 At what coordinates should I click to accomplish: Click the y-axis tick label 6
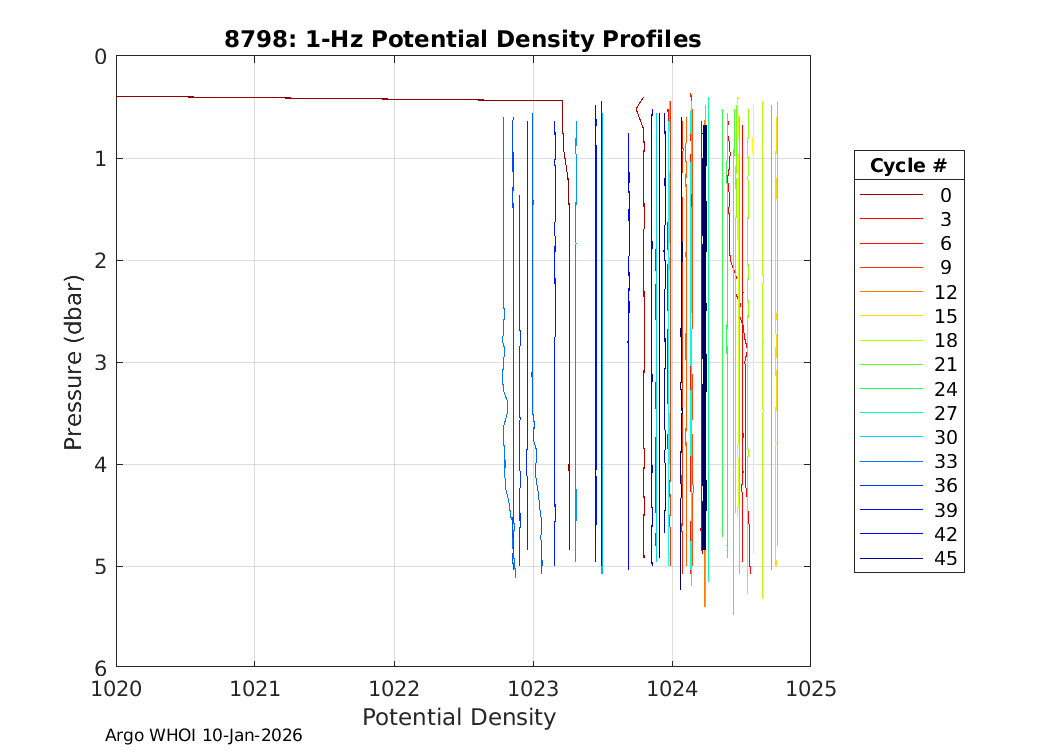click(100, 667)
